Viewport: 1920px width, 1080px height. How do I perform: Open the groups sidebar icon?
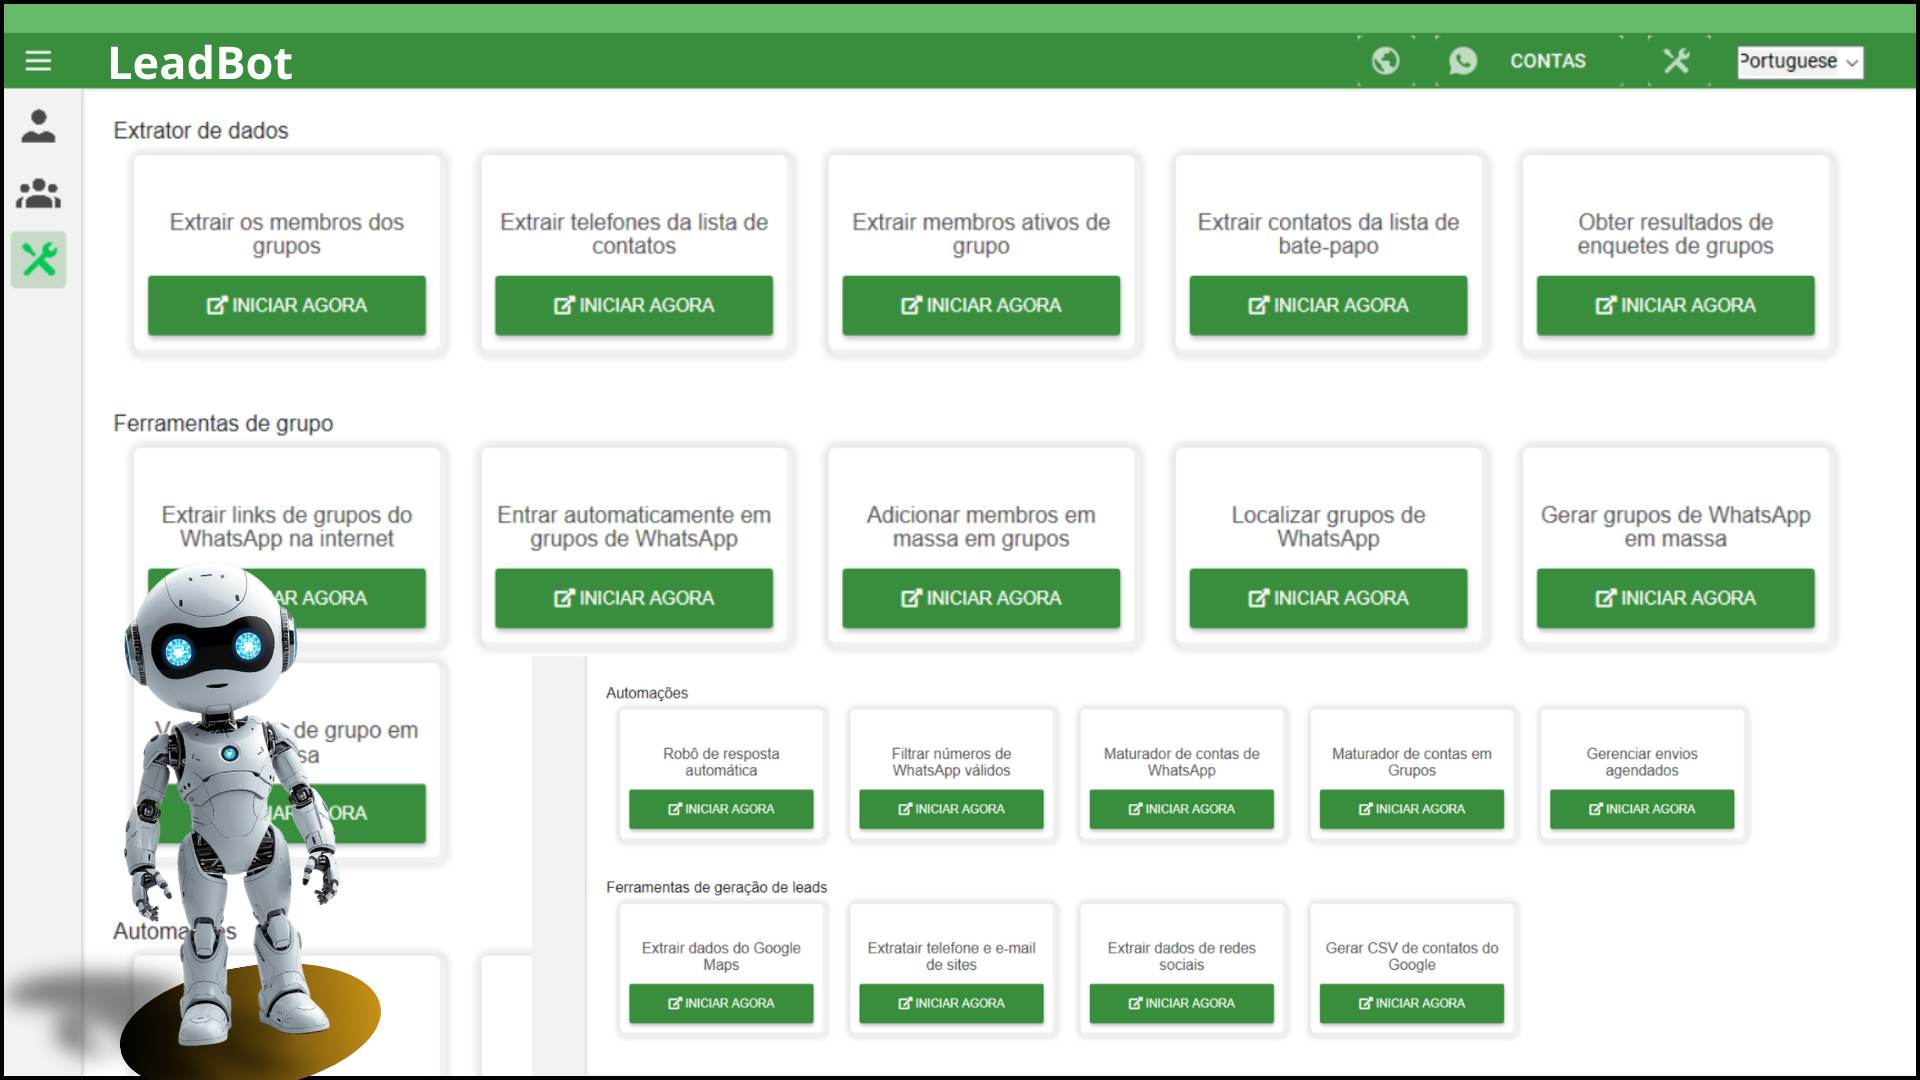38,193
